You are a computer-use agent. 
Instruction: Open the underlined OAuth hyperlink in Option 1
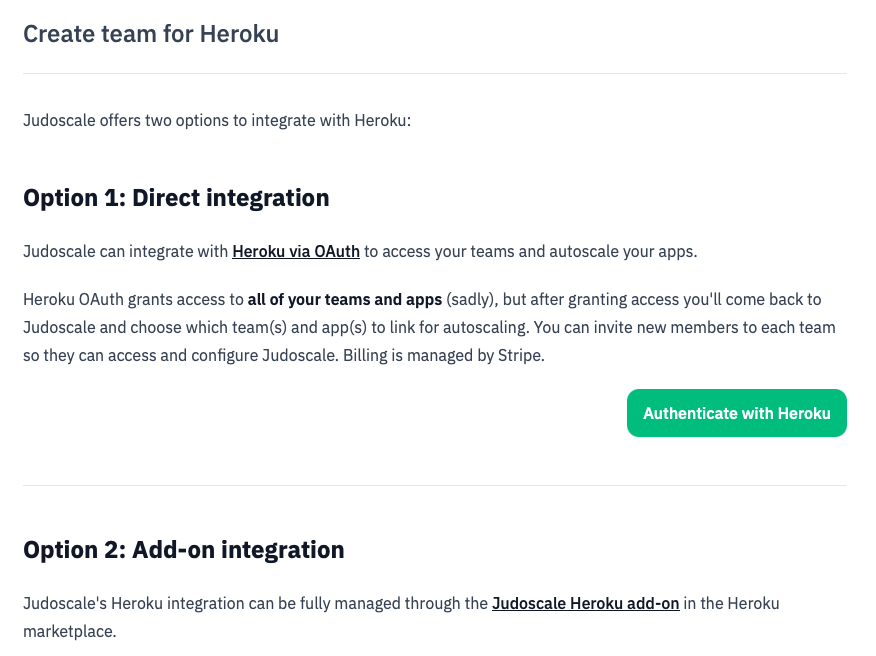pos(295,251)
